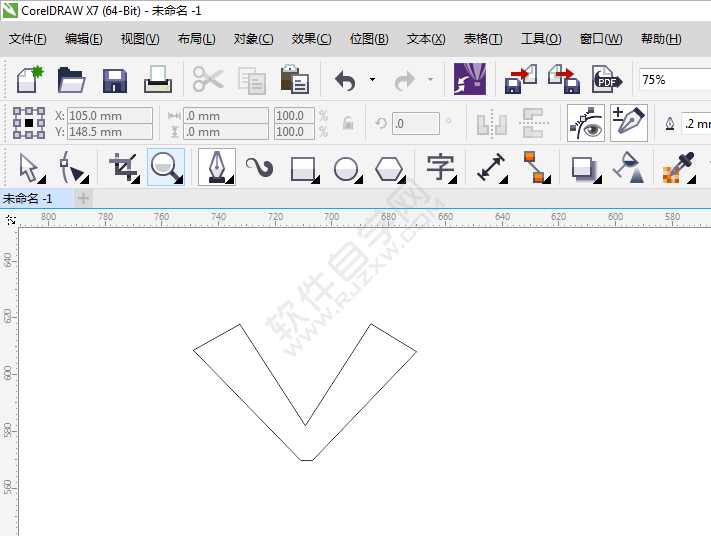
Task: Open the 布局(L) menu
Action: [196, 39]
